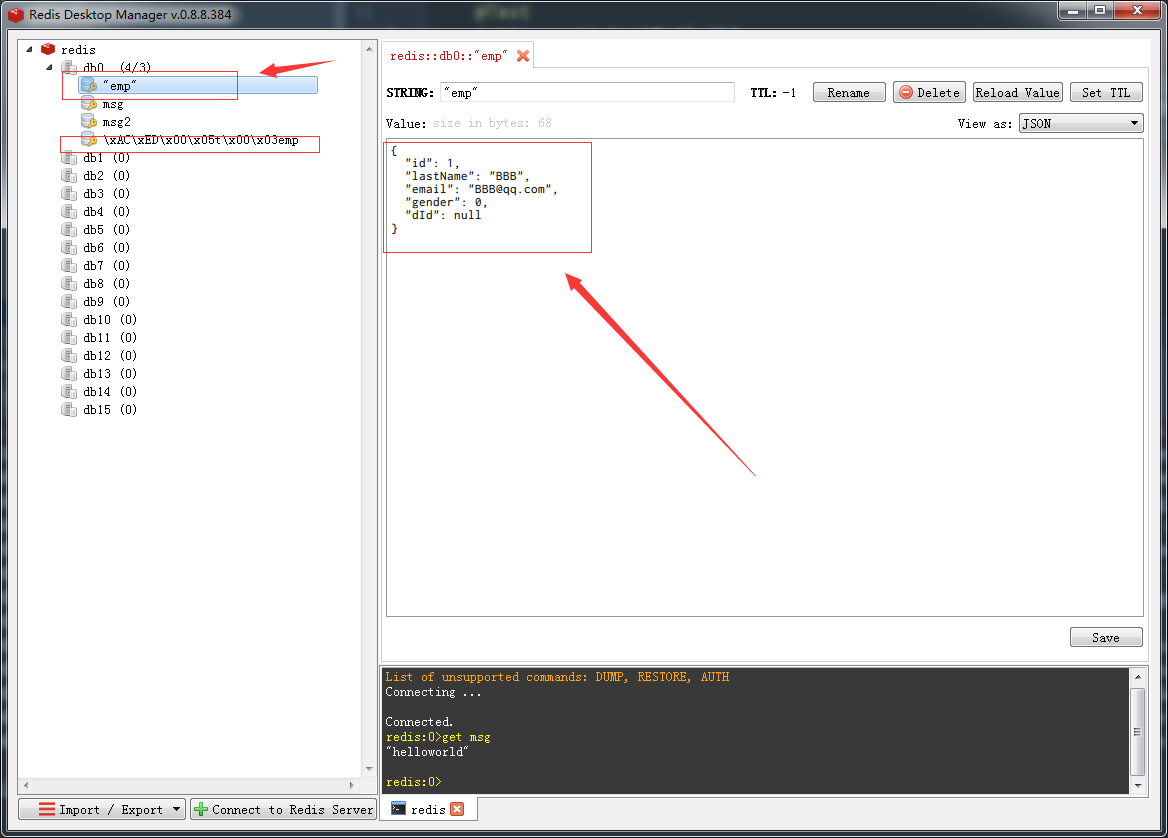Select the \xAC\xED\x00\x05t\x00\x03emp key
1168x838 pixels.
click(200, 140)
